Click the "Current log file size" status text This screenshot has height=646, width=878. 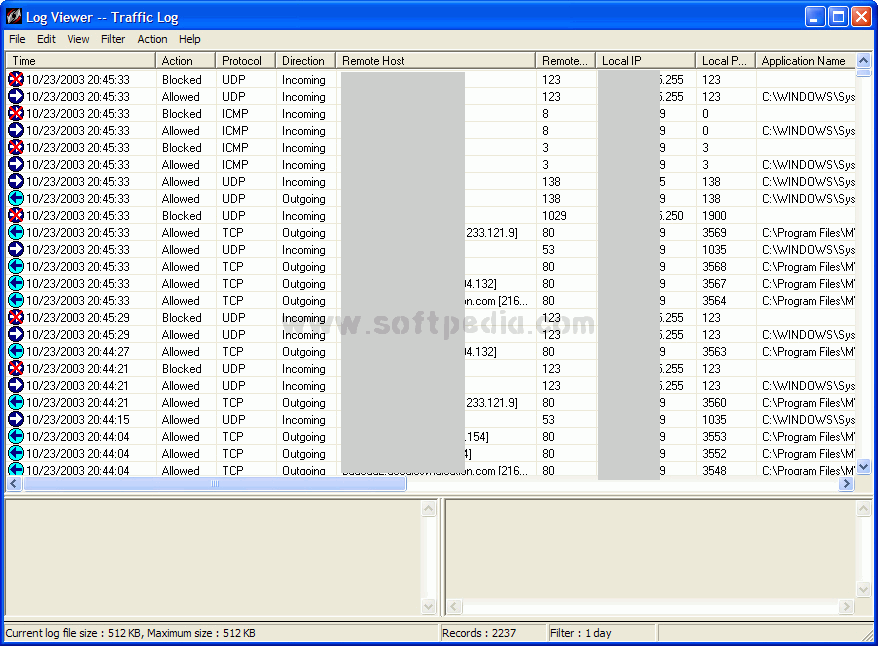point(130,633)
